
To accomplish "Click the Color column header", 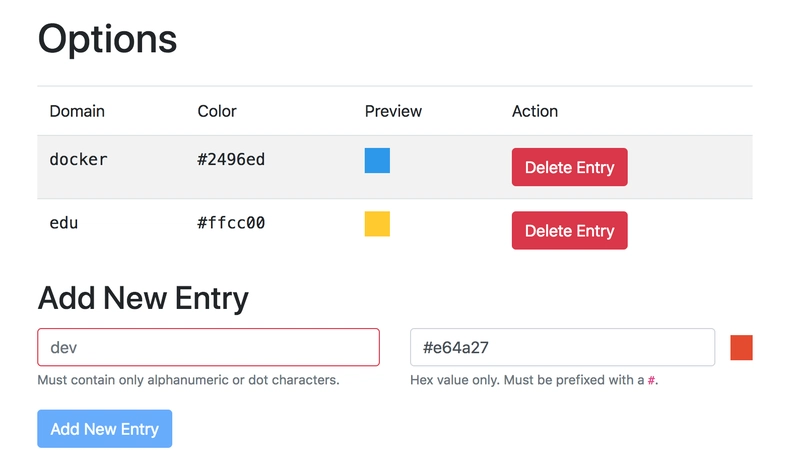I will (217, 111).
